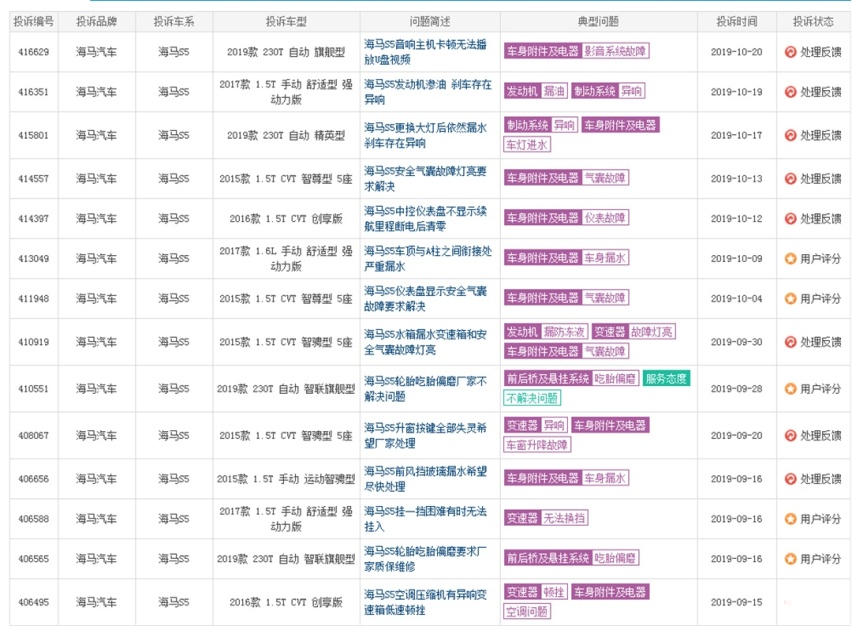Image resolution: width=852 pixels, height=626 pixels.
Task: Open complaint 海马S5安全气囊故障灯亮要求解决
Action: [x=425, y=179]
